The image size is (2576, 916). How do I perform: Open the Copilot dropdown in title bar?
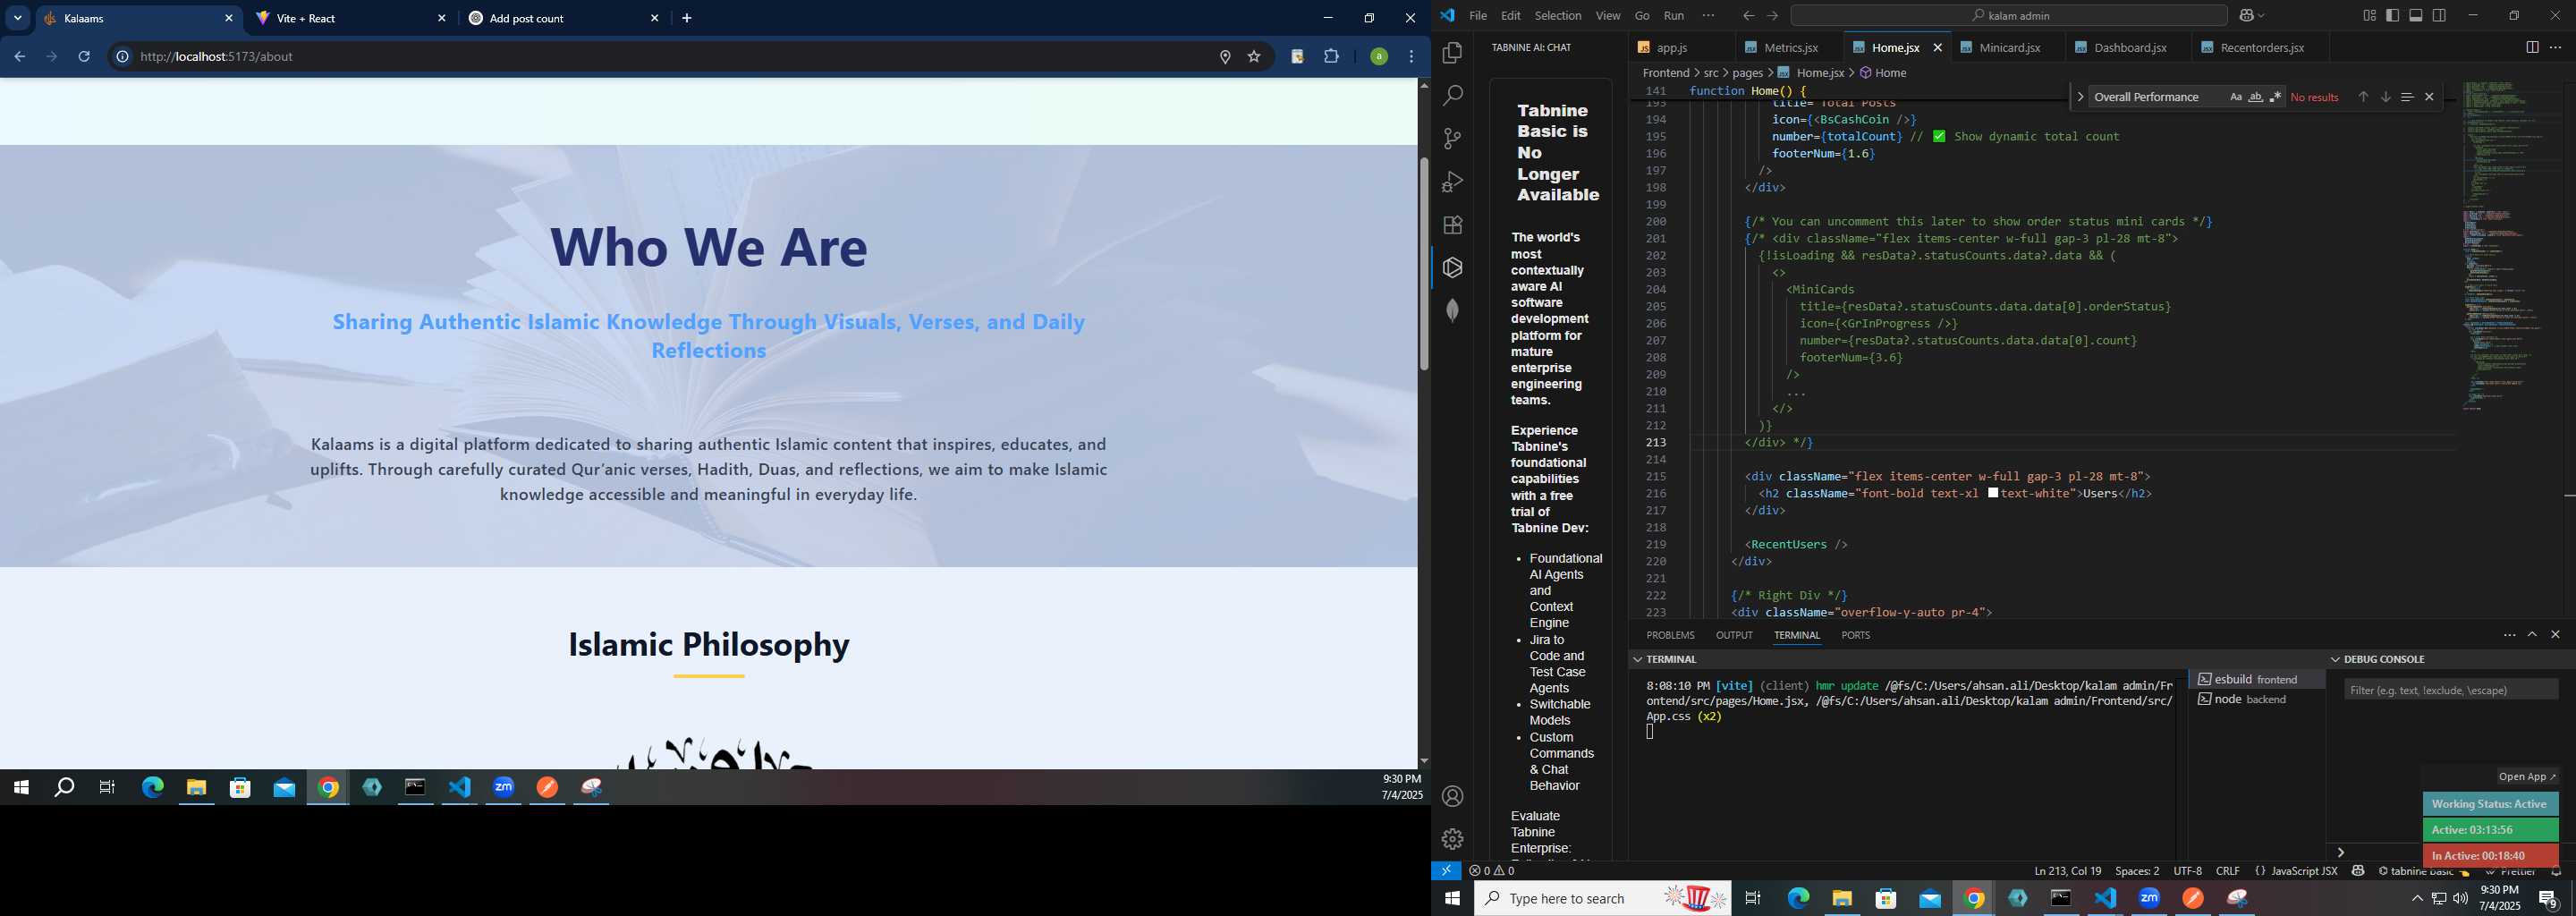tap(2252, 16)
